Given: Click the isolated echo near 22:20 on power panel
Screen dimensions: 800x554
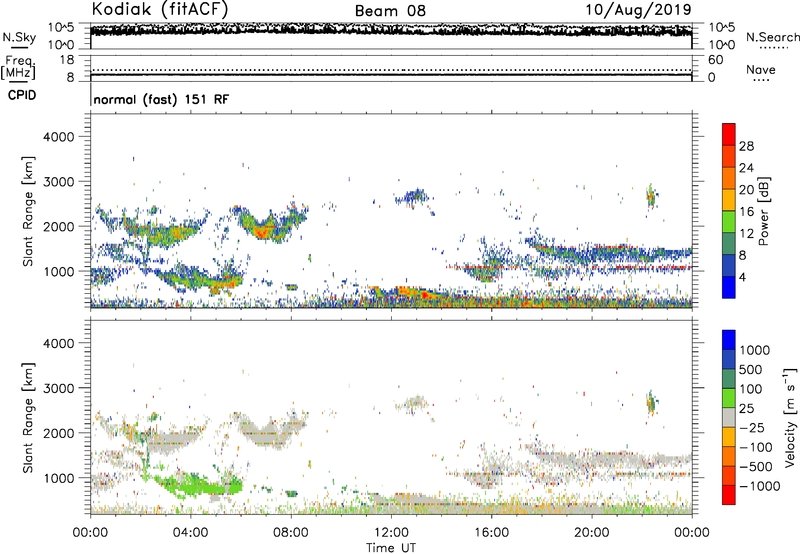Looking at the screenshot, I should pos(651,196).
